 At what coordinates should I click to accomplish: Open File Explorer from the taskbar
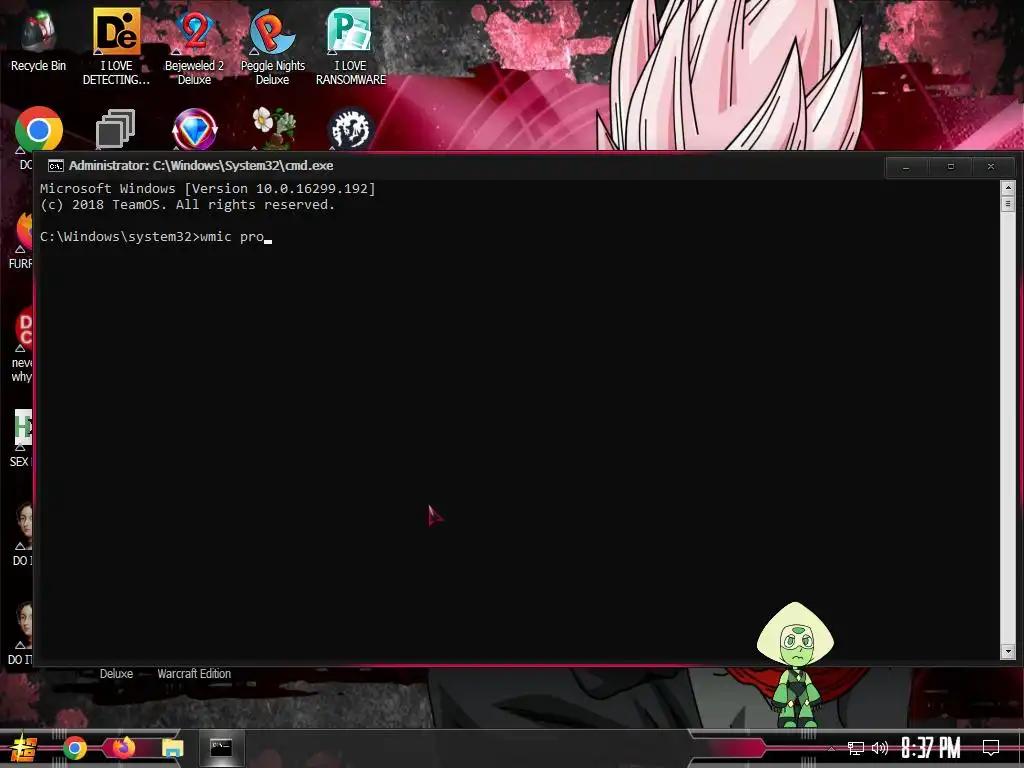click(x=172, y=748)
